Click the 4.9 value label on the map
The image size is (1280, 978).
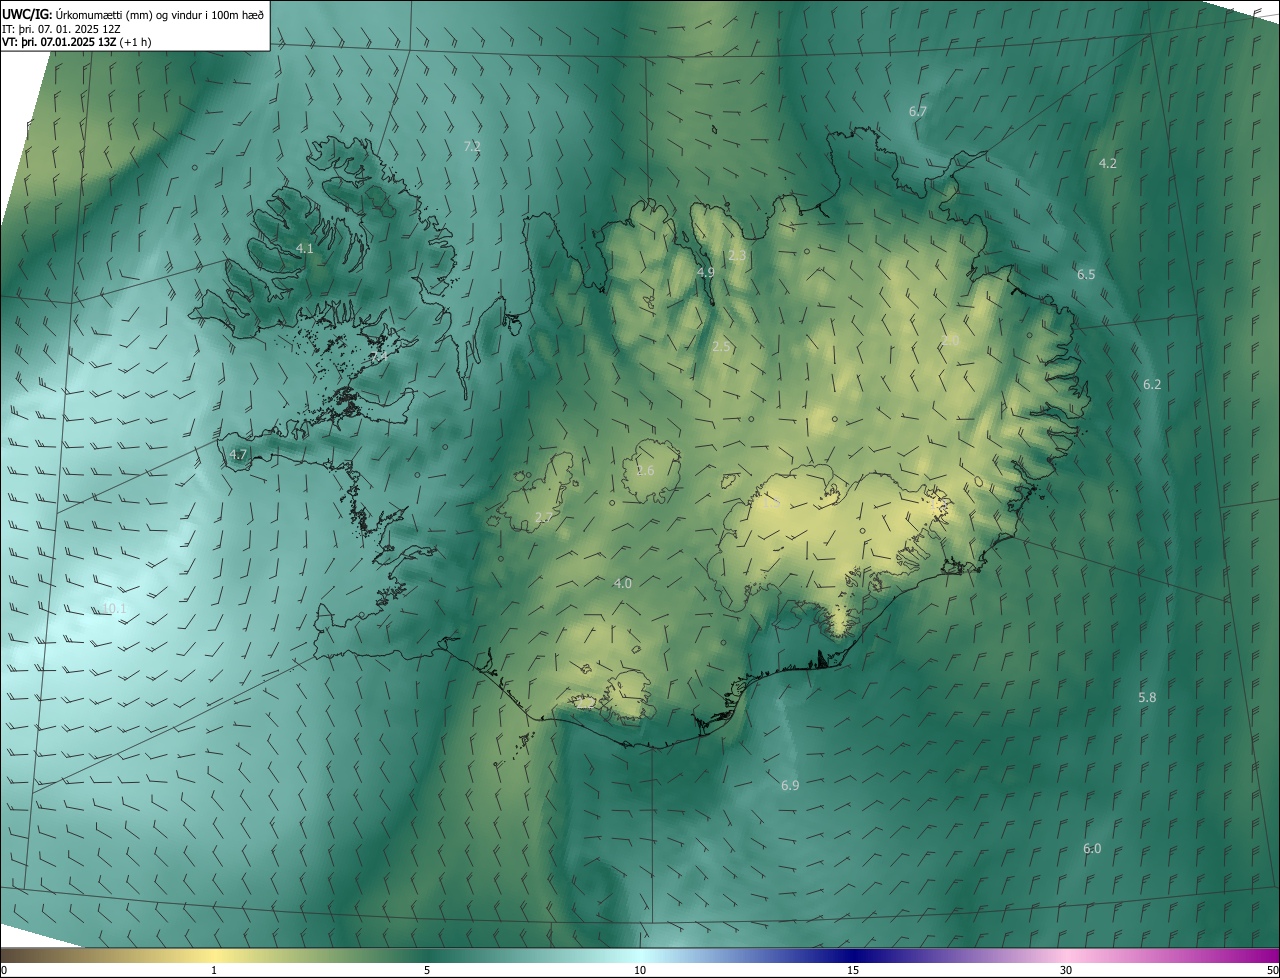point(706,272)
